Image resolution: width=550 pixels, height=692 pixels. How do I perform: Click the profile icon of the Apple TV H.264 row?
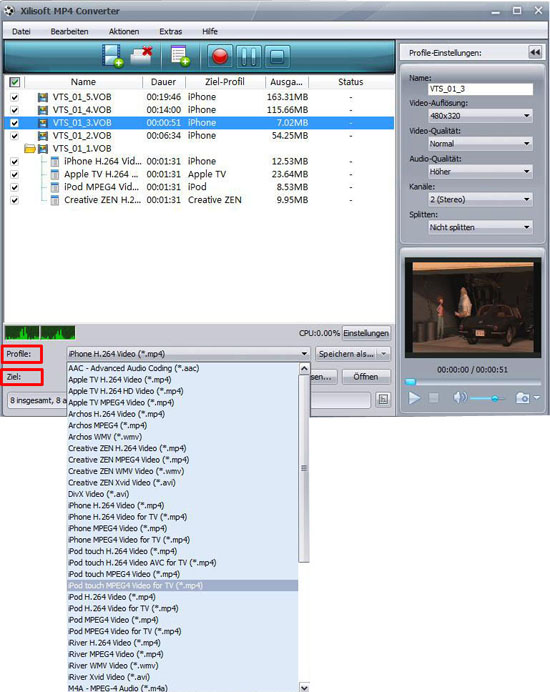(55, 174)
